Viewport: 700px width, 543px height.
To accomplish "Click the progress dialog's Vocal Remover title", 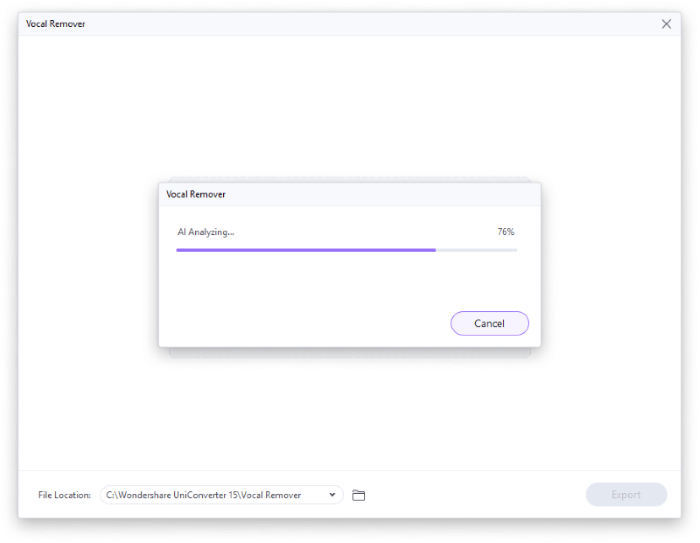I will pyautogui.click(x=196, y=194).
